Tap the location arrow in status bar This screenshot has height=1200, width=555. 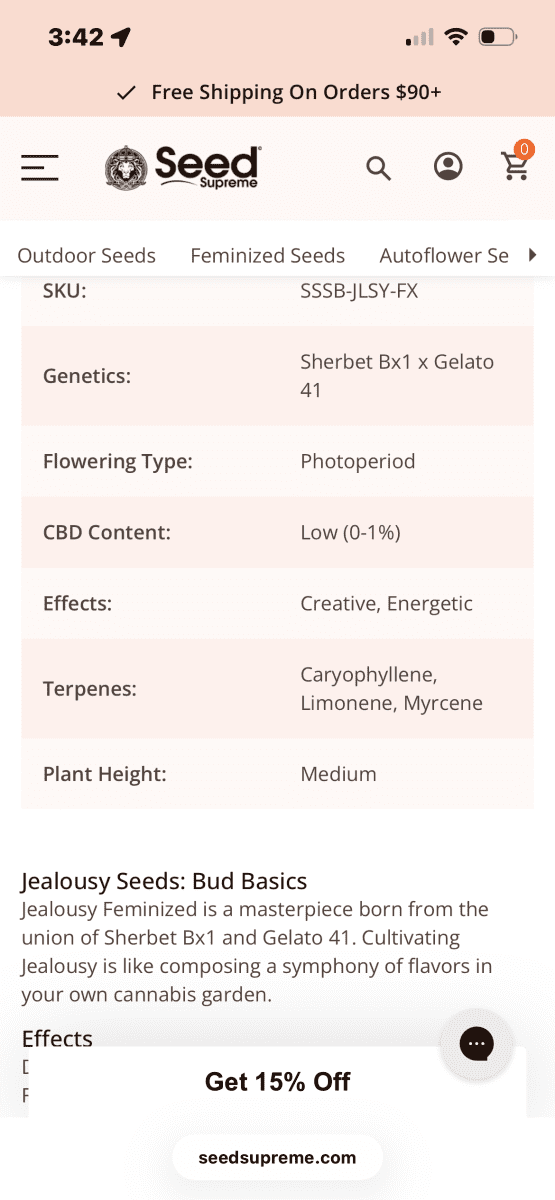pos(121,38)
